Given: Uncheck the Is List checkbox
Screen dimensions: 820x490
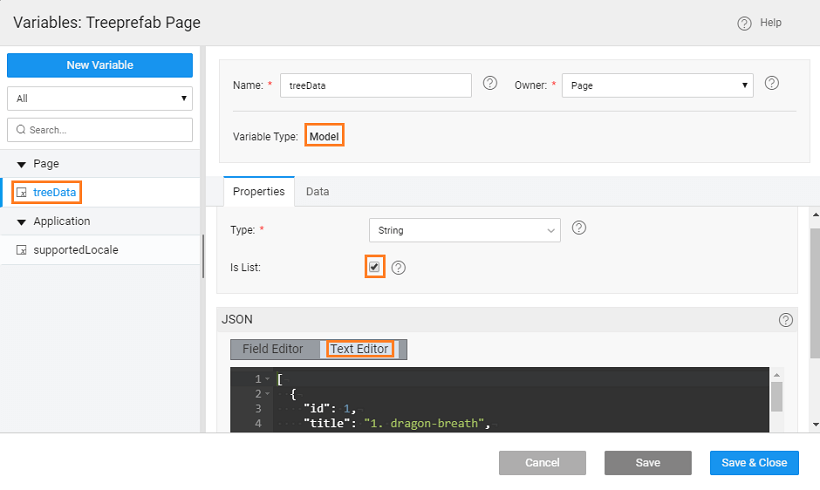Looking at the screenshot, I should pyautogui.click(x=375, y=267).
